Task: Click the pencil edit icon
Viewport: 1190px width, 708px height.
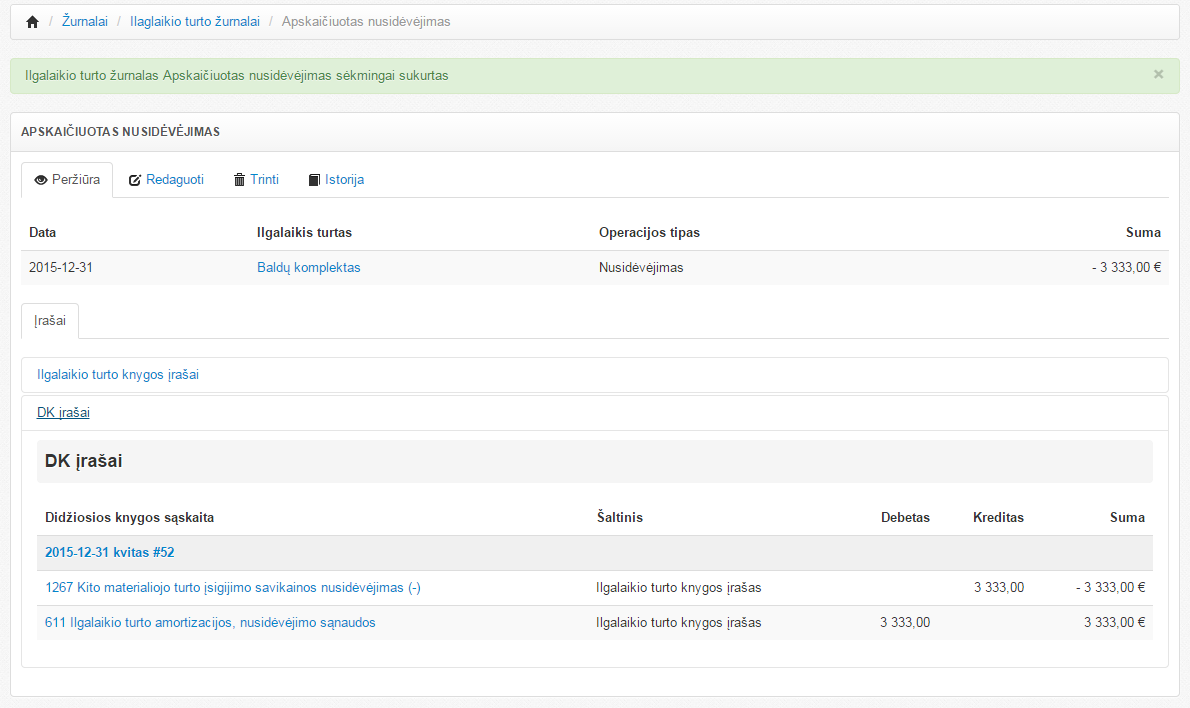Action: [x=135, y=180]
